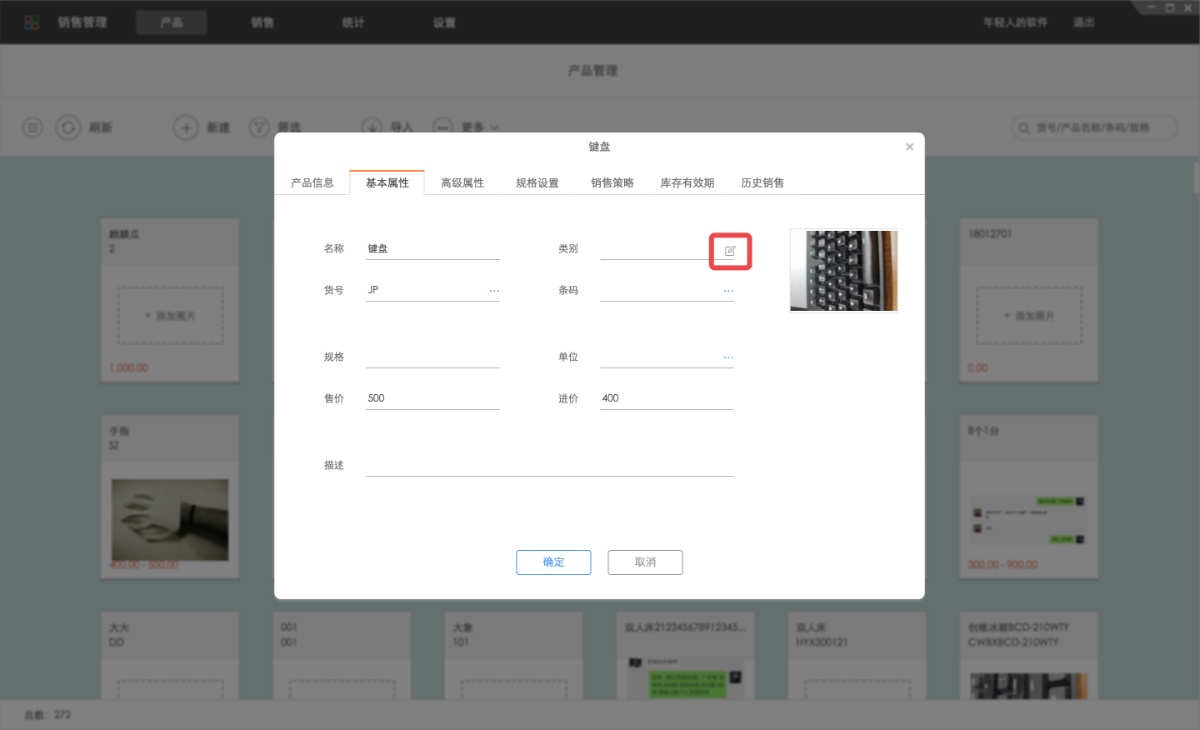Click the 年轻人的软件 account link
1200x730 pixels.
point(1015,22)
